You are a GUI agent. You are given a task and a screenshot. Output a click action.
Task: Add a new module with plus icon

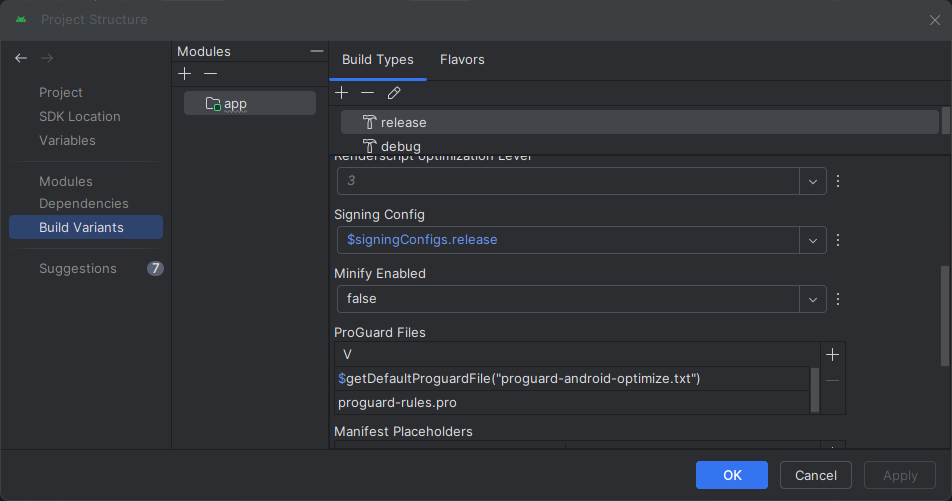click(184, 74)
